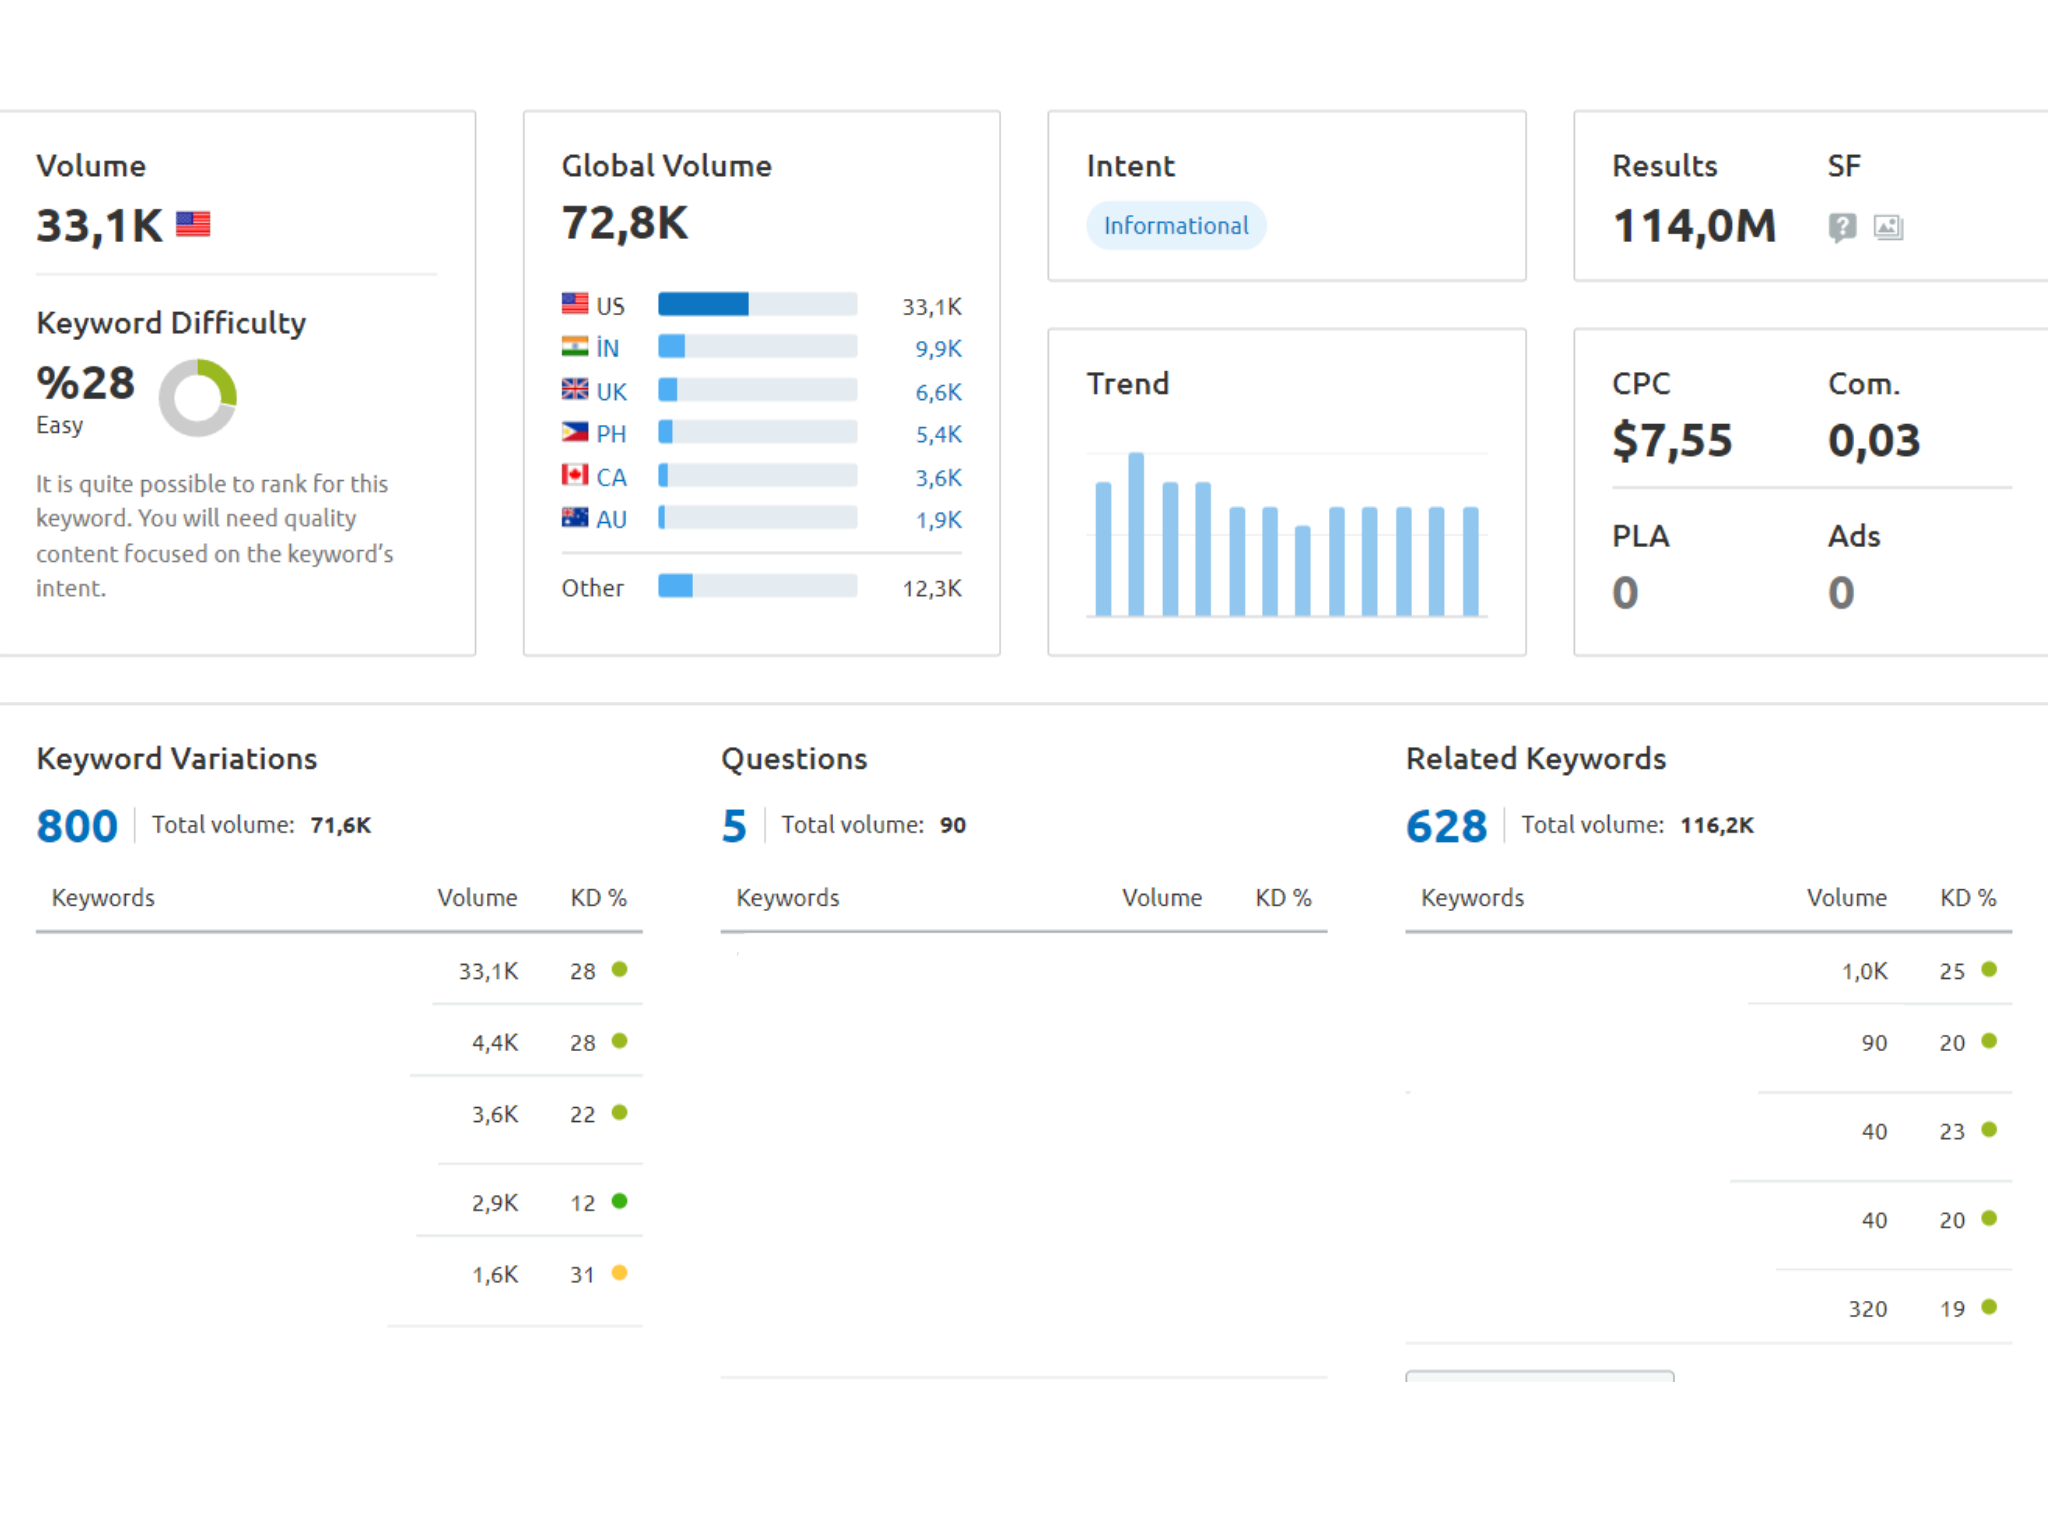The height and width of the screenshot is (1536, 2048).
Task: Click the dark green KD dot for 2,9K row
Action: coord(620,1201)
